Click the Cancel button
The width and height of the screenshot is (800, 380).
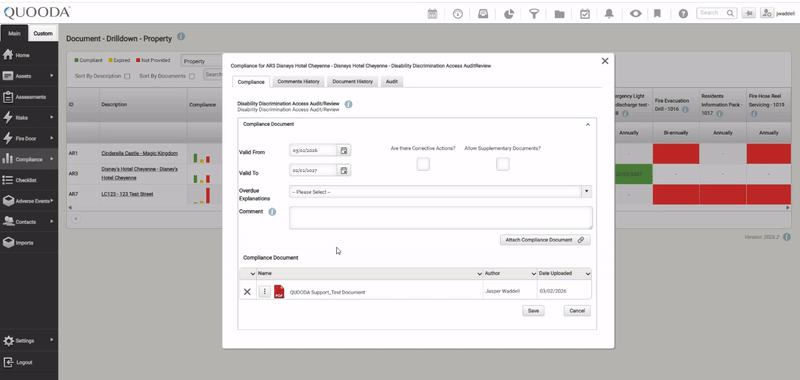point(577,311)
